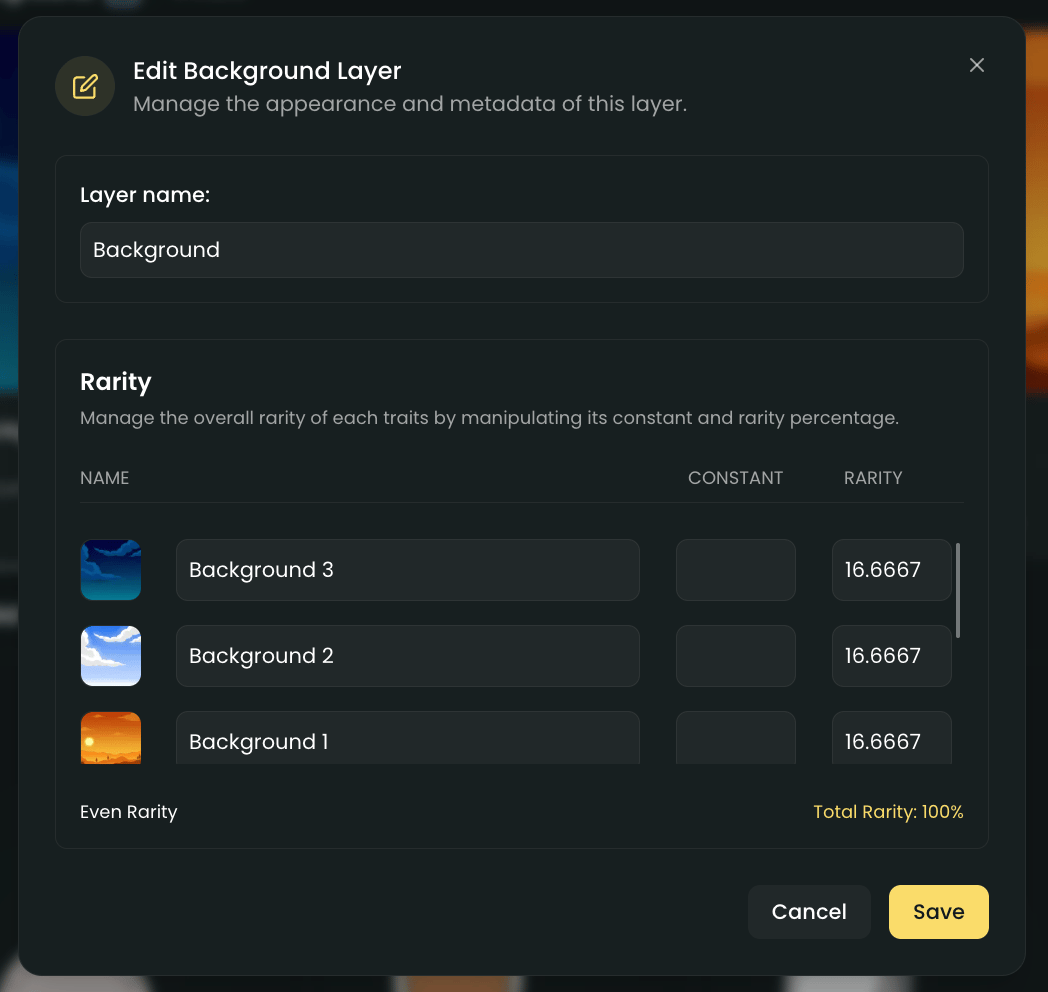Click the Background 2 thumbnail

coord(111,656)
